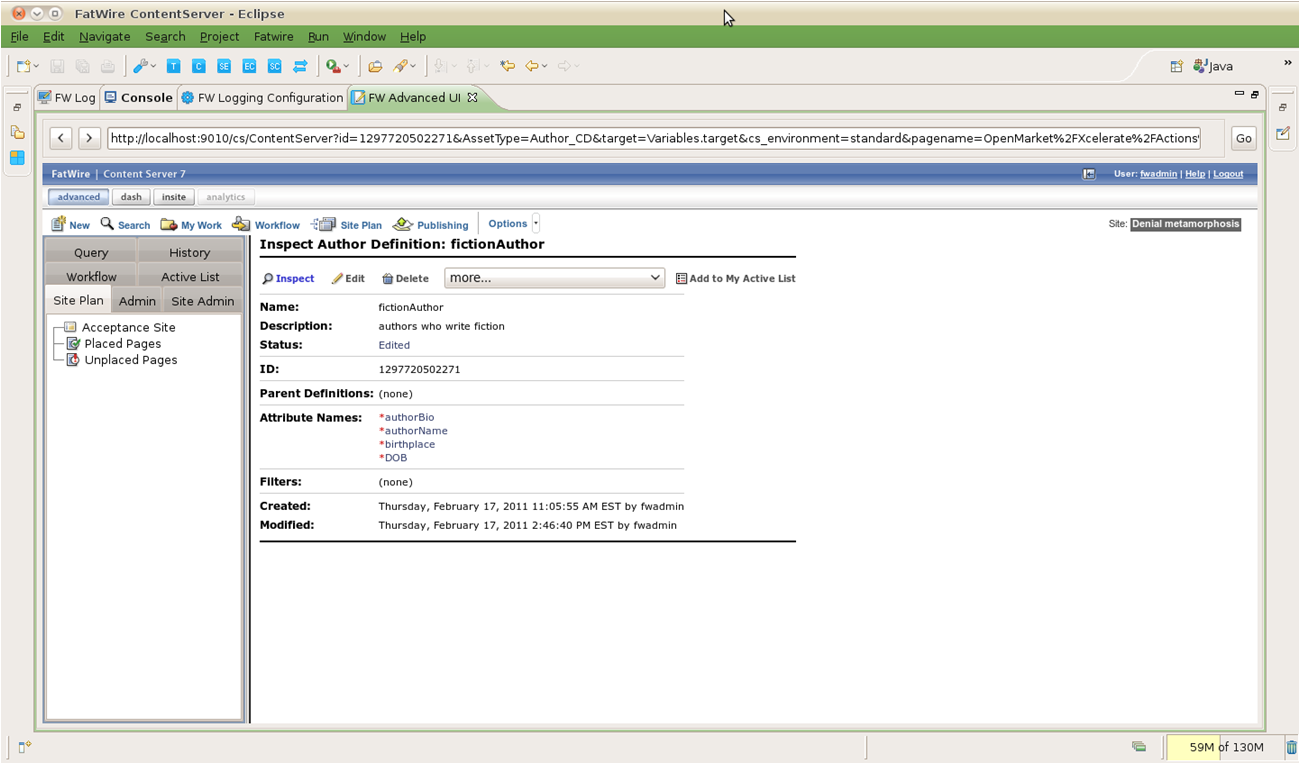Click the Publishing icon in FatWire toolbar
1300x764 pixels.
click(x=402, y=224)
